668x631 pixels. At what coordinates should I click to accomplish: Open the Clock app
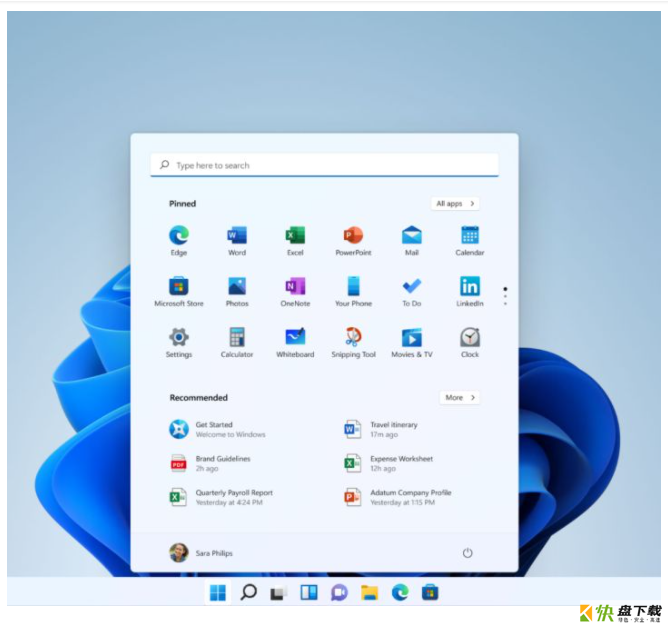470,343
